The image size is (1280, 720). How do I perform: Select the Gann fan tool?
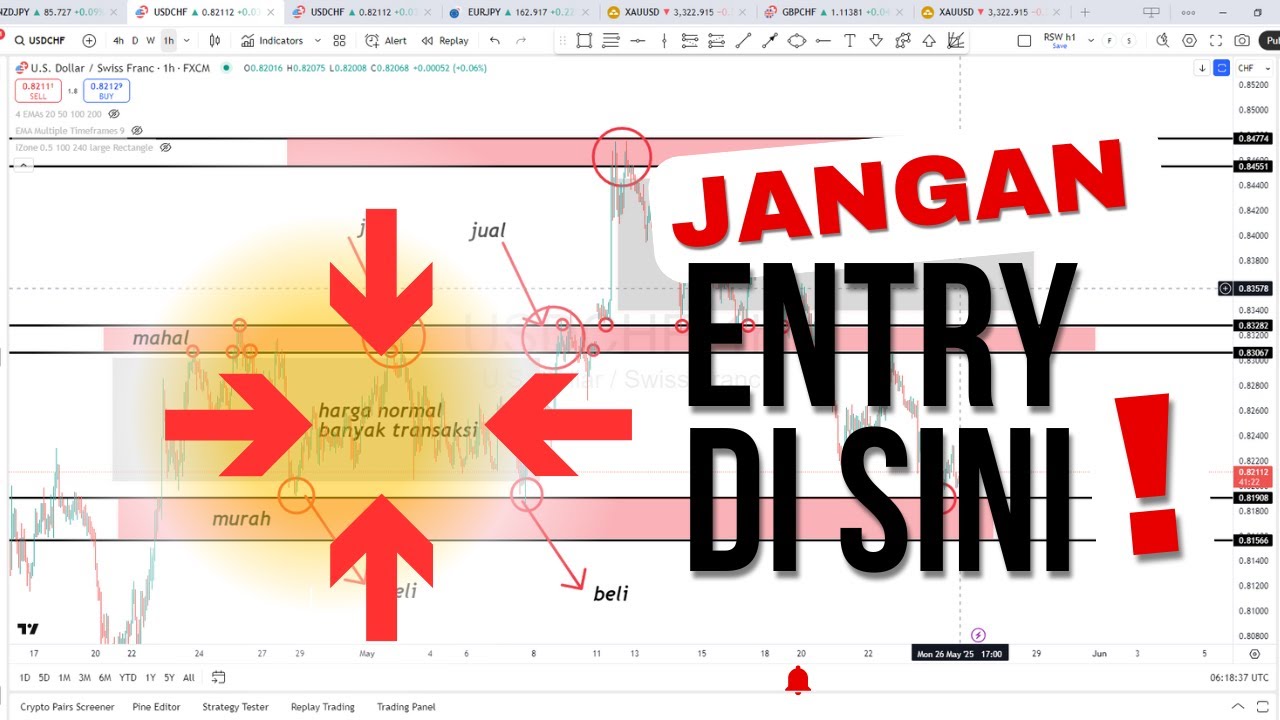(x=956, y=41)
